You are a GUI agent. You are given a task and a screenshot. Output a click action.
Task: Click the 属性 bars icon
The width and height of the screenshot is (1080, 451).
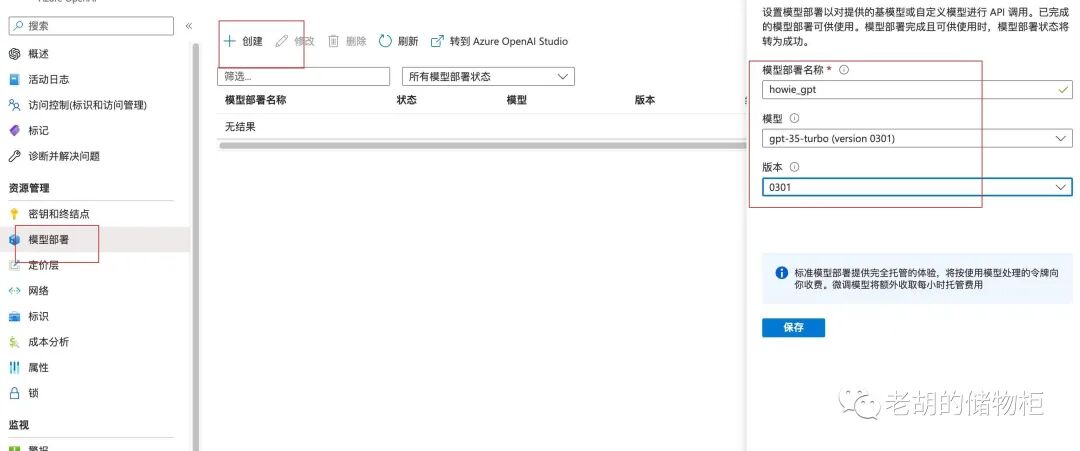(x=14, y=368)
